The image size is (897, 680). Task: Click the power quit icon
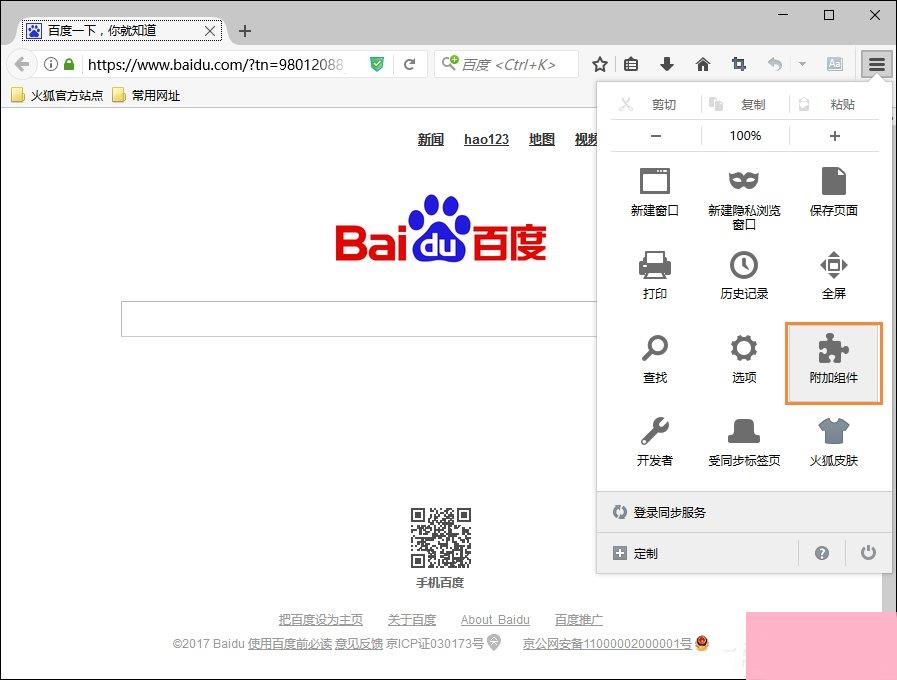[868, 553]
